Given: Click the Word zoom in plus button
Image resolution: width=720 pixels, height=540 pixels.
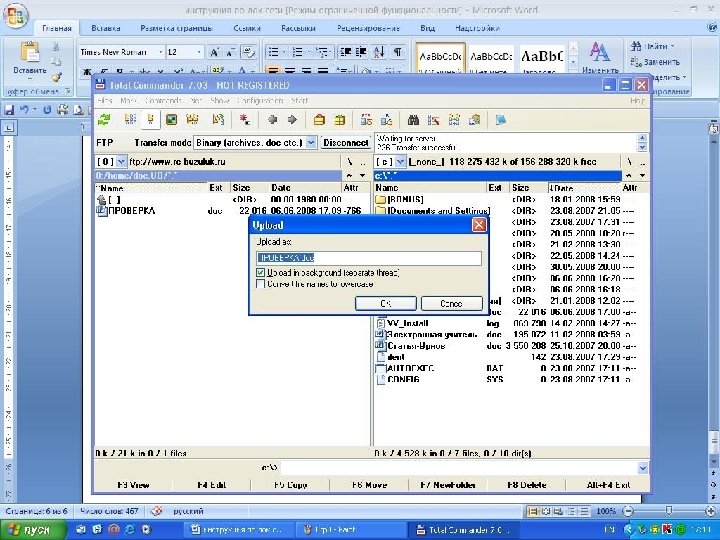Looking at the screenshot, I should coord(711,511).
